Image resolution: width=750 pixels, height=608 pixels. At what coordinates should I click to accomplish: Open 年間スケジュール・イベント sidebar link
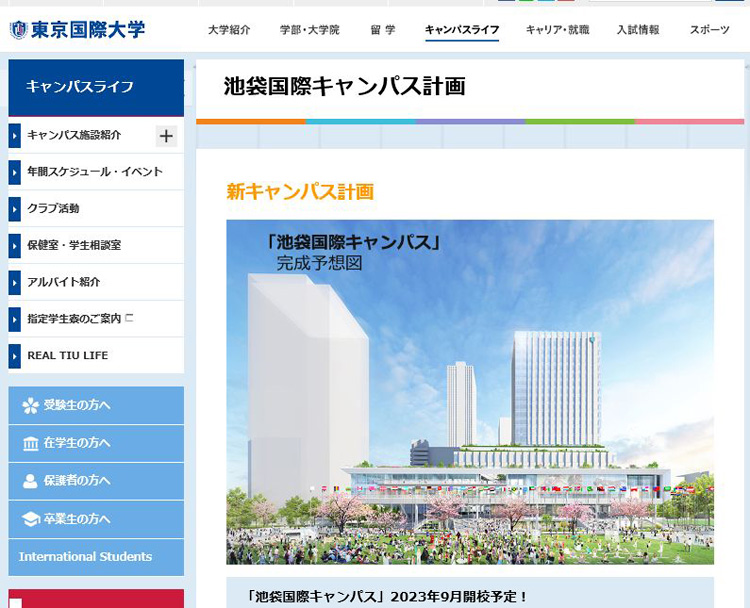coord(95,172)
